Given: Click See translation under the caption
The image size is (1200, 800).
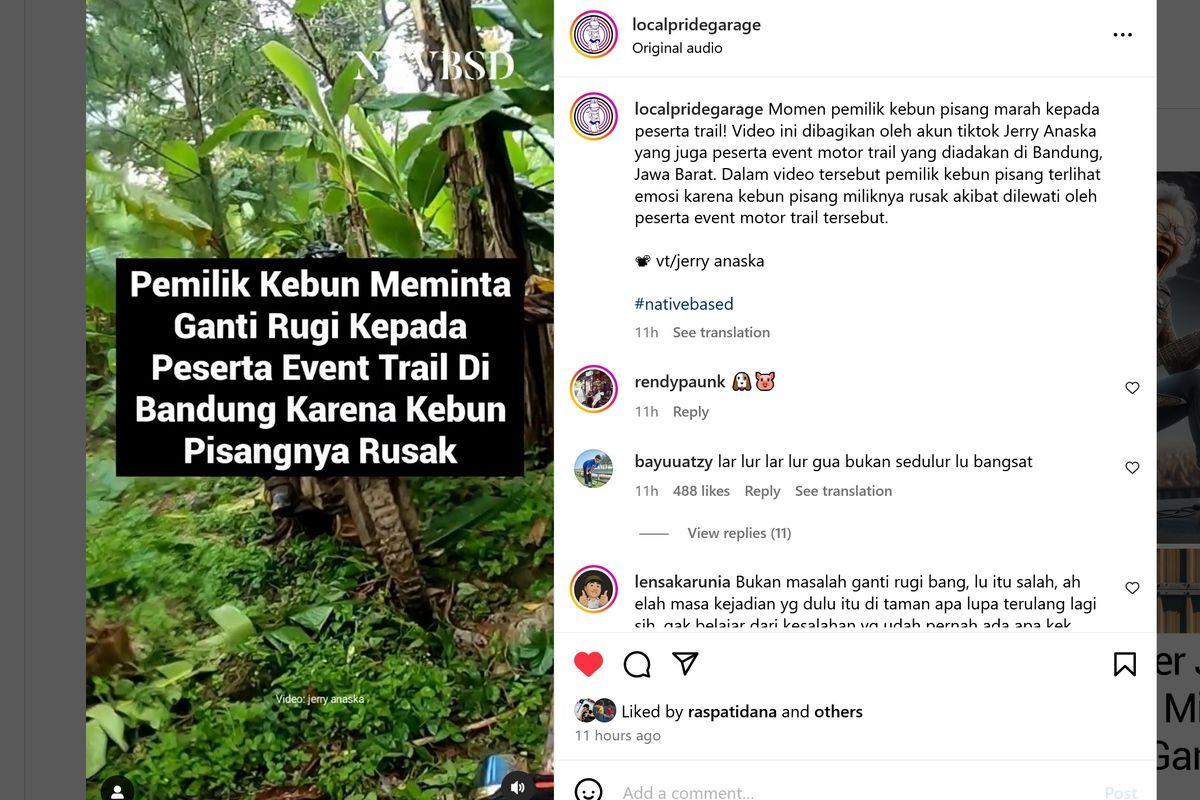Looking at the screenshot, I should coord(721,332).
